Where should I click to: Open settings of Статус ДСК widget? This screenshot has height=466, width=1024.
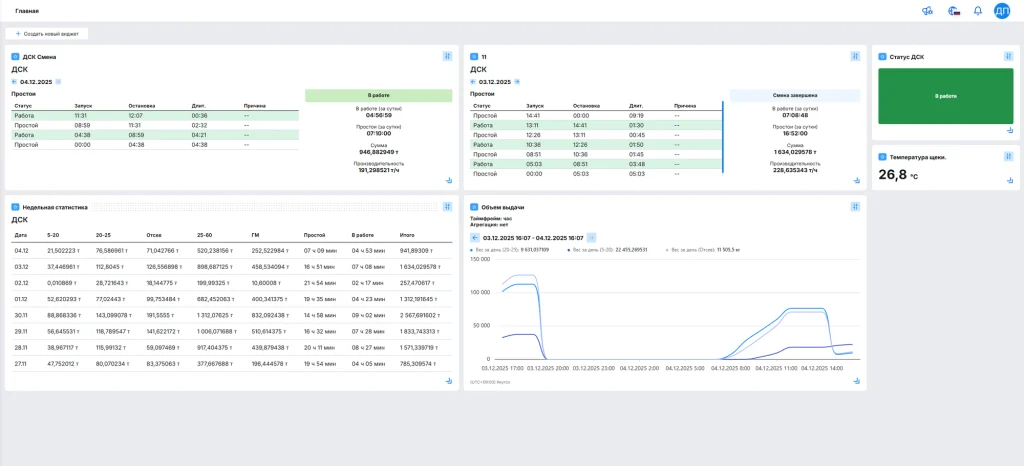tap(1008, 56)
